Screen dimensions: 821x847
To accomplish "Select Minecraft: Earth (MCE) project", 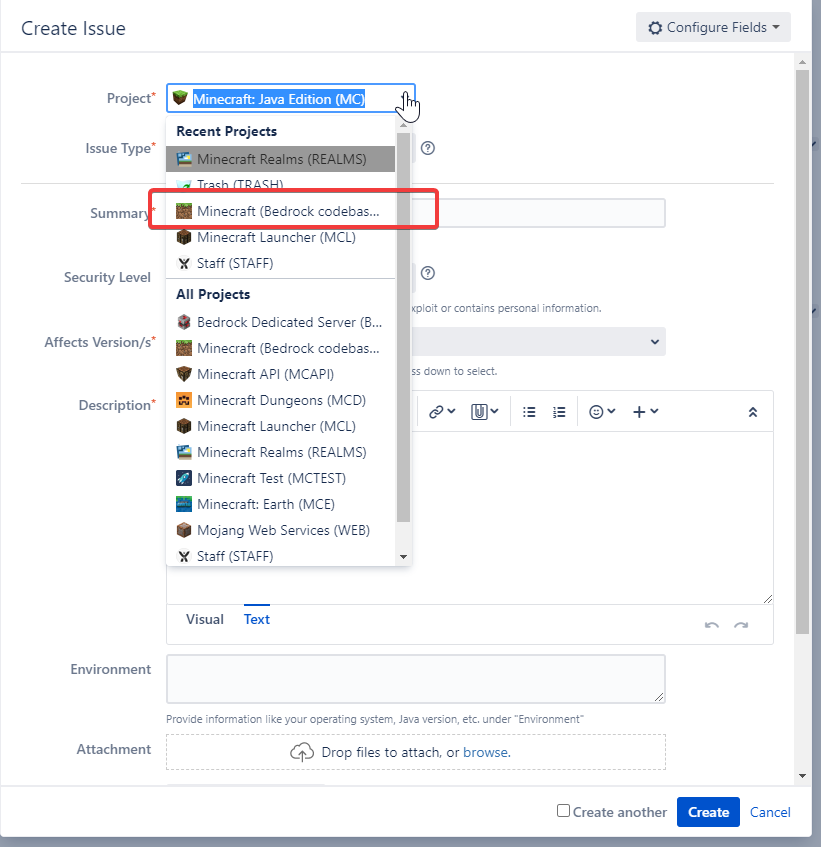I will [280, 504].
